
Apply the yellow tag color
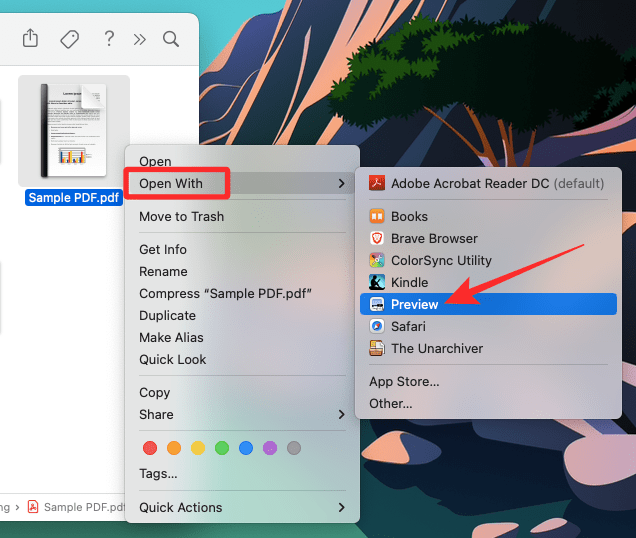(198, 448)
